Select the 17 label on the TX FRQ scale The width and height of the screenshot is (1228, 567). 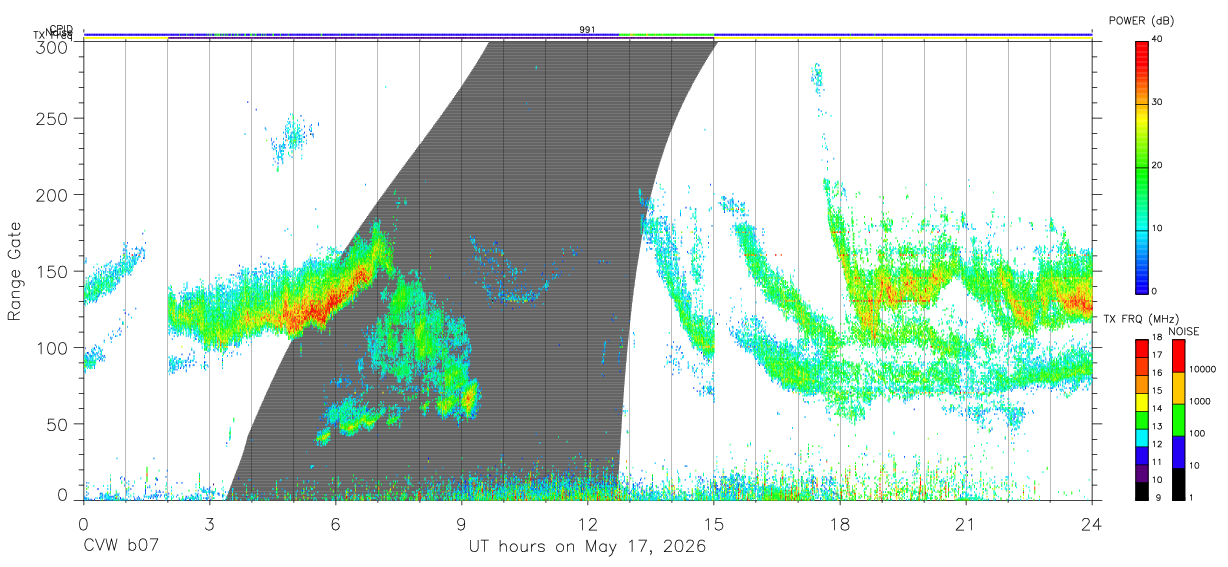1157,355
